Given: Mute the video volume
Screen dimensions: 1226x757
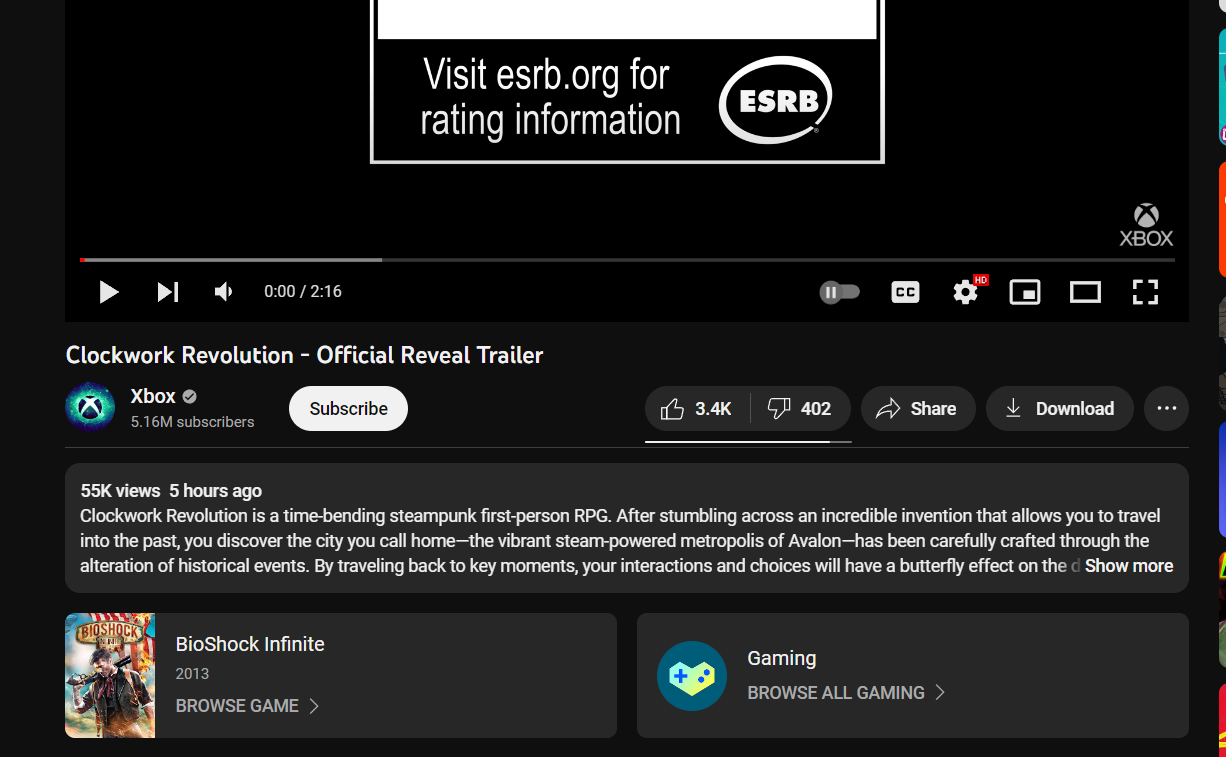Looking at the screenshot, I should pyautogui.click(x=224, y=292).
